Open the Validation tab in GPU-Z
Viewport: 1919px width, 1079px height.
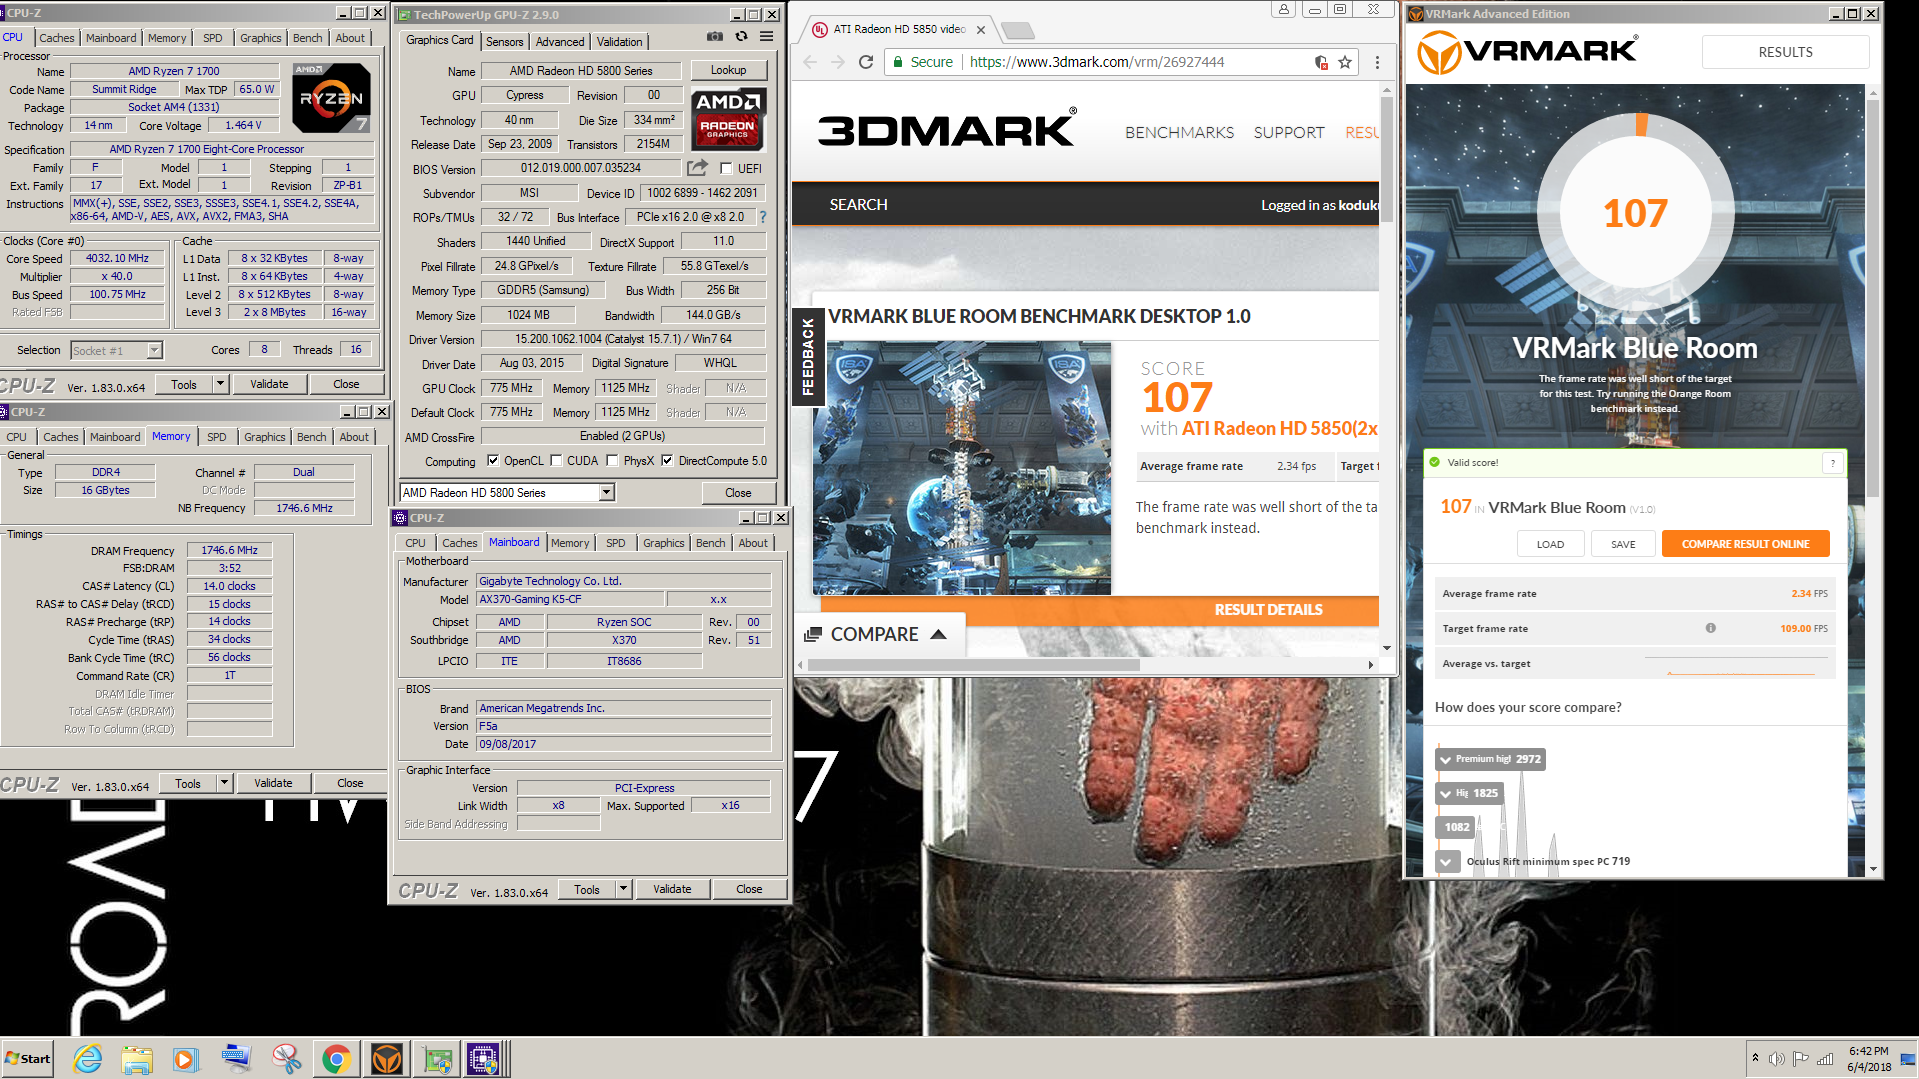(x=620, y=42)
